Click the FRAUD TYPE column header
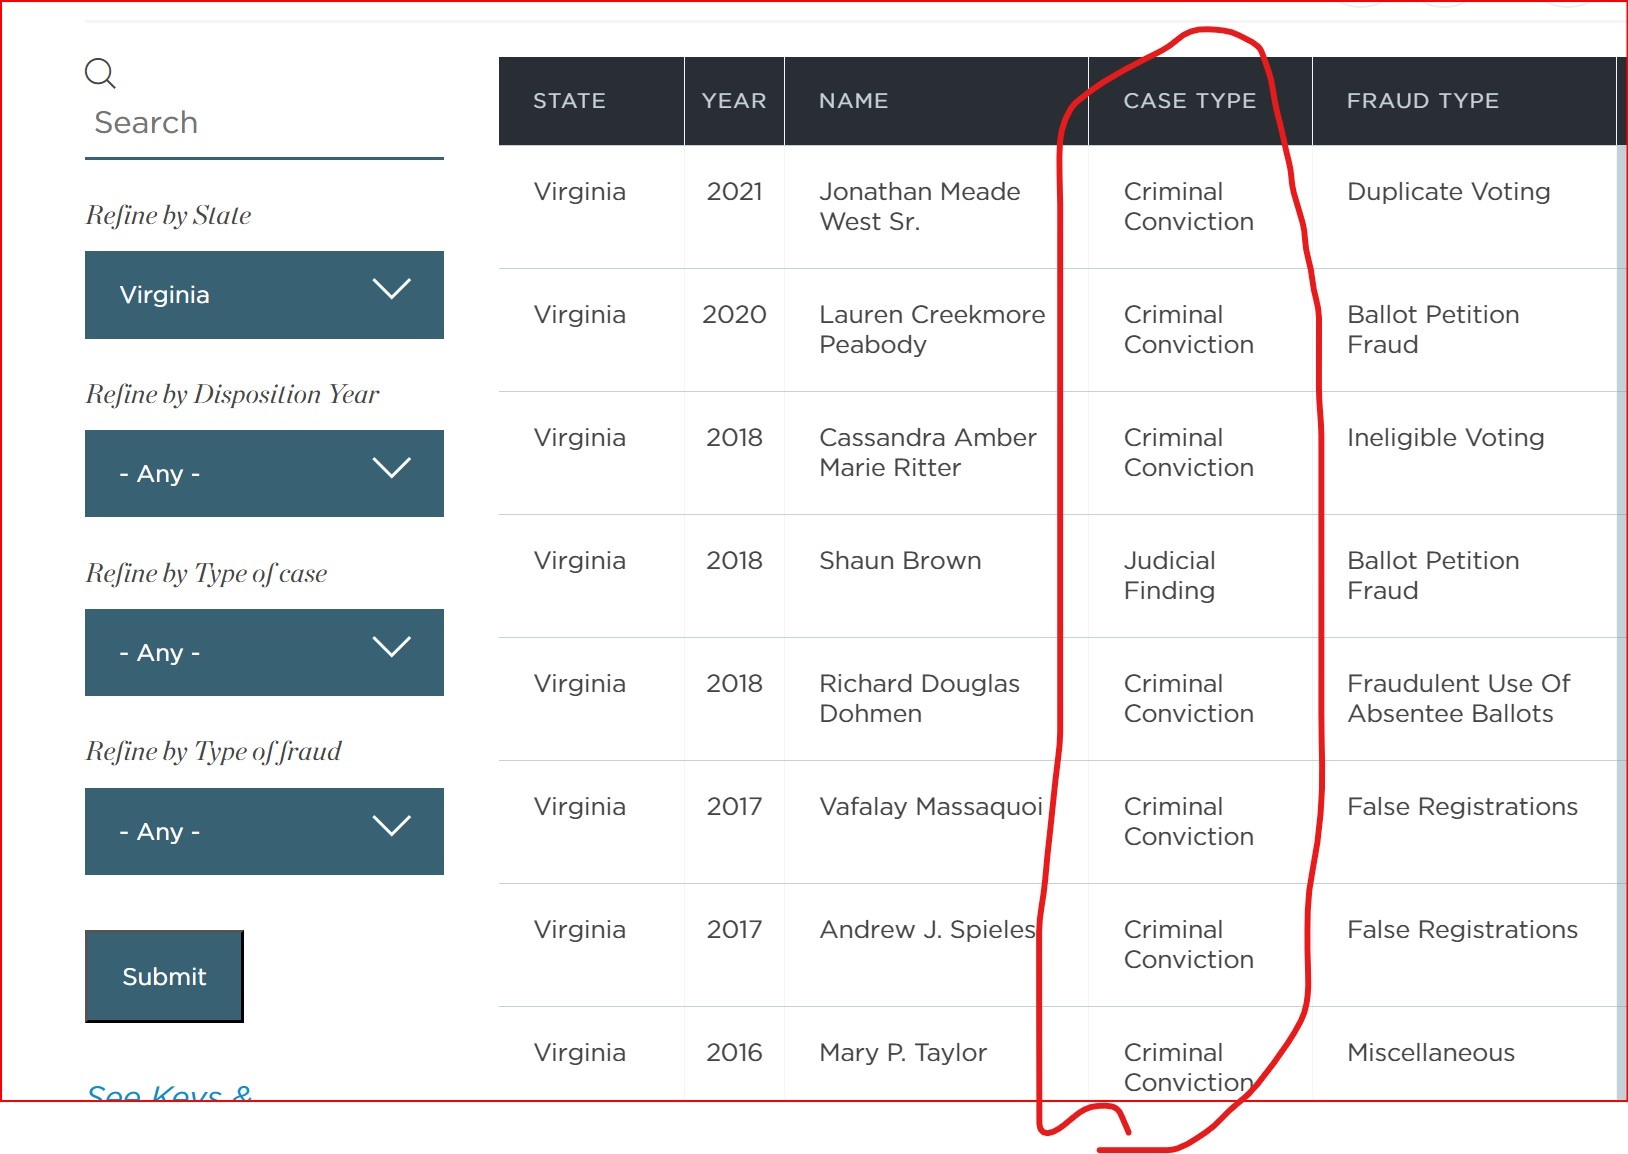The image size is (1628, 1154). pyautogui.click(x=1422, y=101)
